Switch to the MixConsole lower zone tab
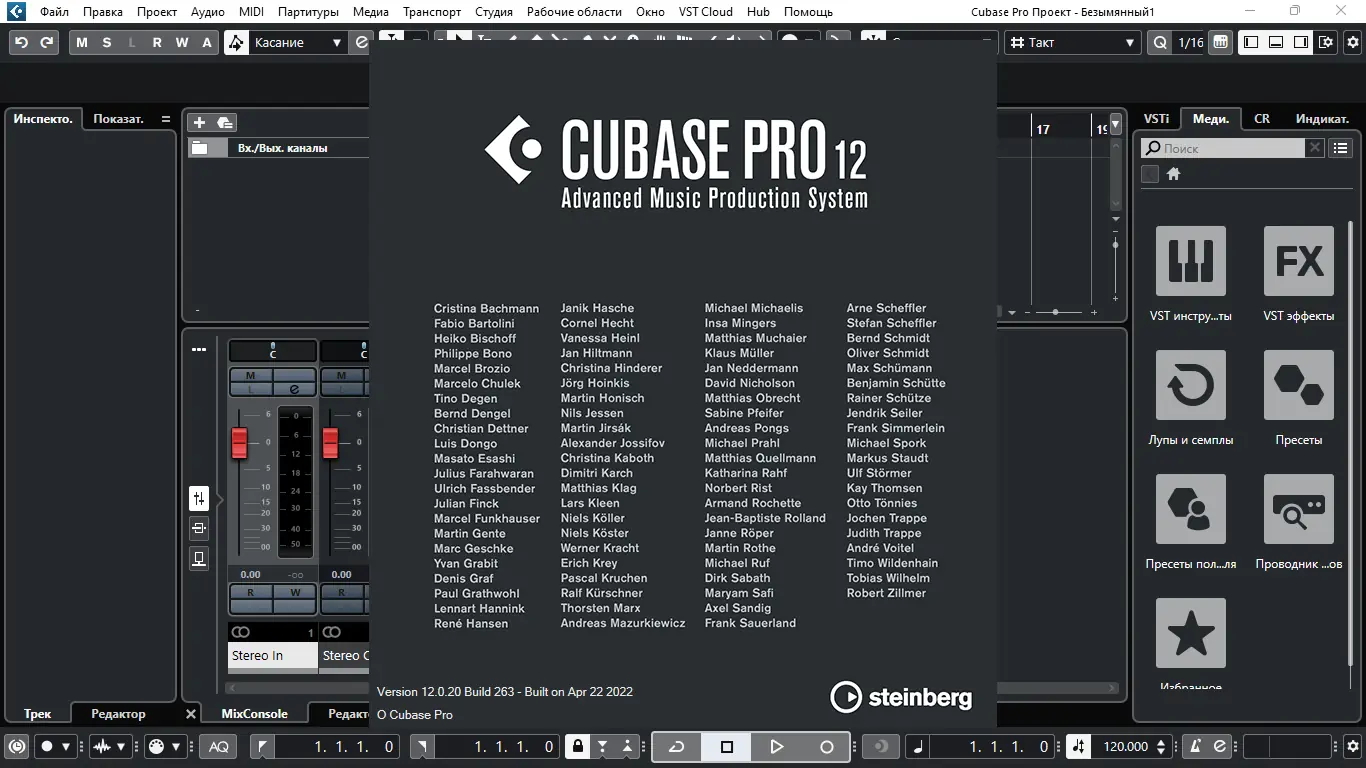Viewport: 1366px width, 768px height. point(255,714)
